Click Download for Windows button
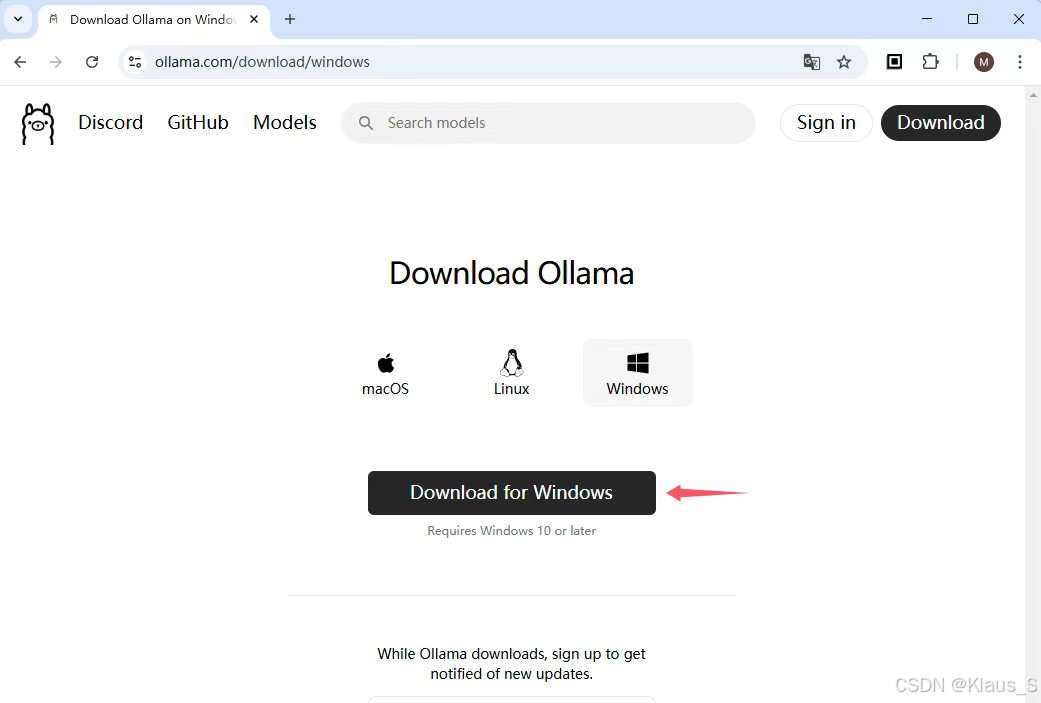The width and height of the screenshot is (1041, 703). pos(512,493)
